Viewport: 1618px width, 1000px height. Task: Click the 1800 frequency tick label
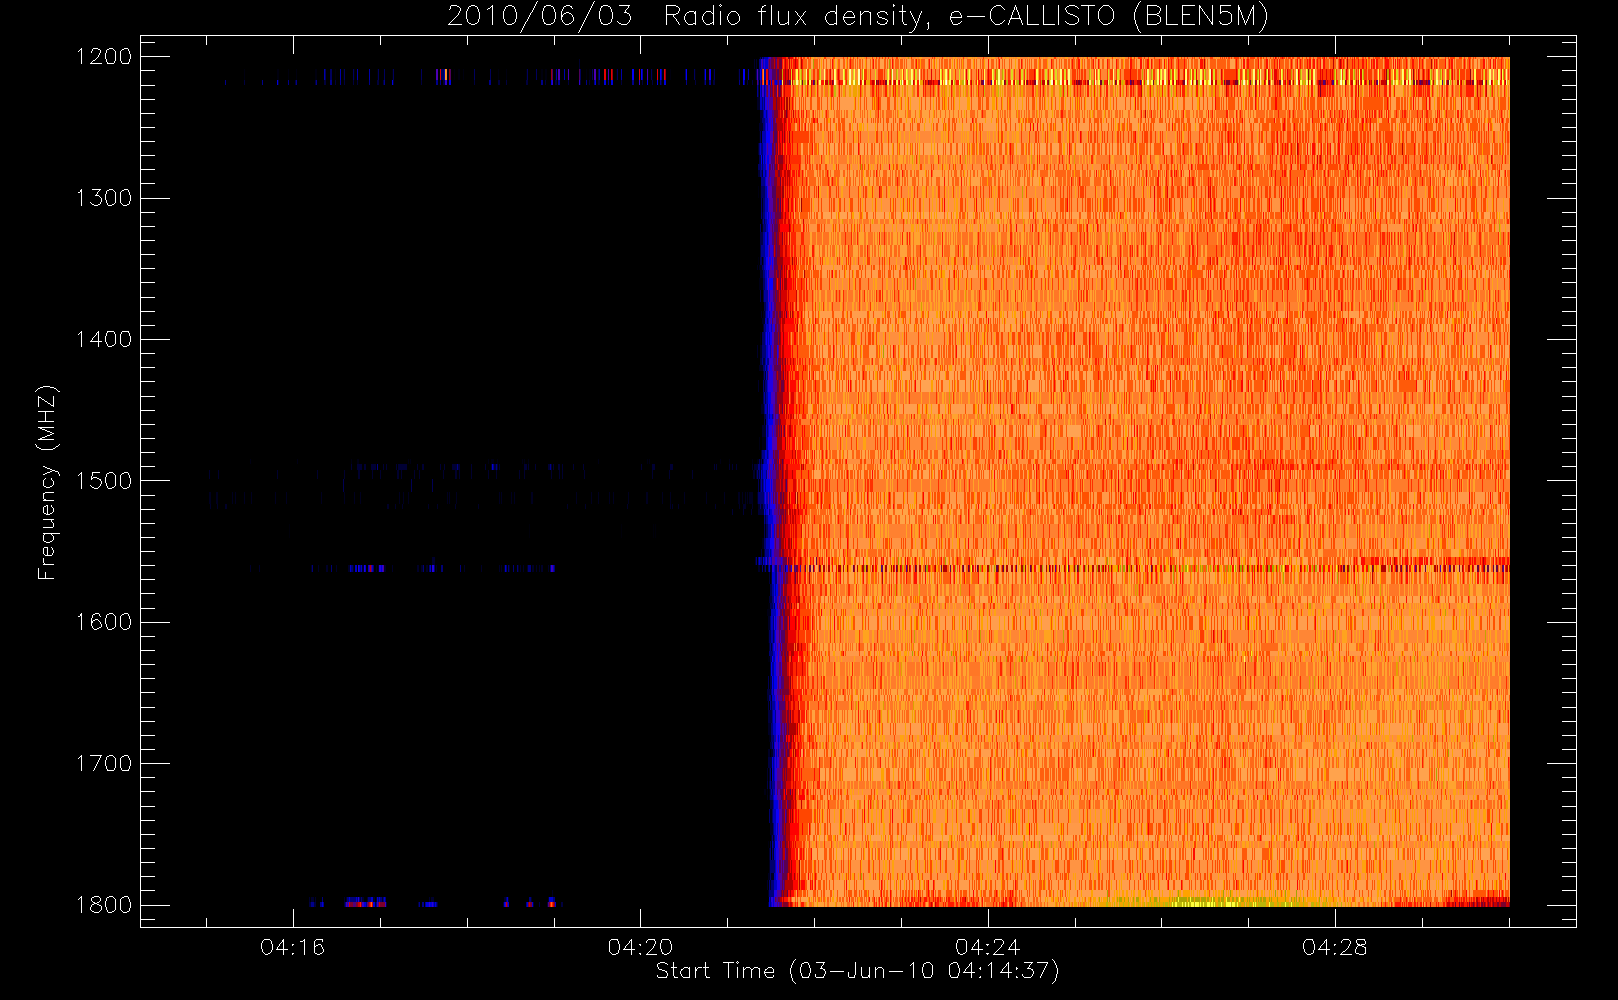[x=104, y=905]
